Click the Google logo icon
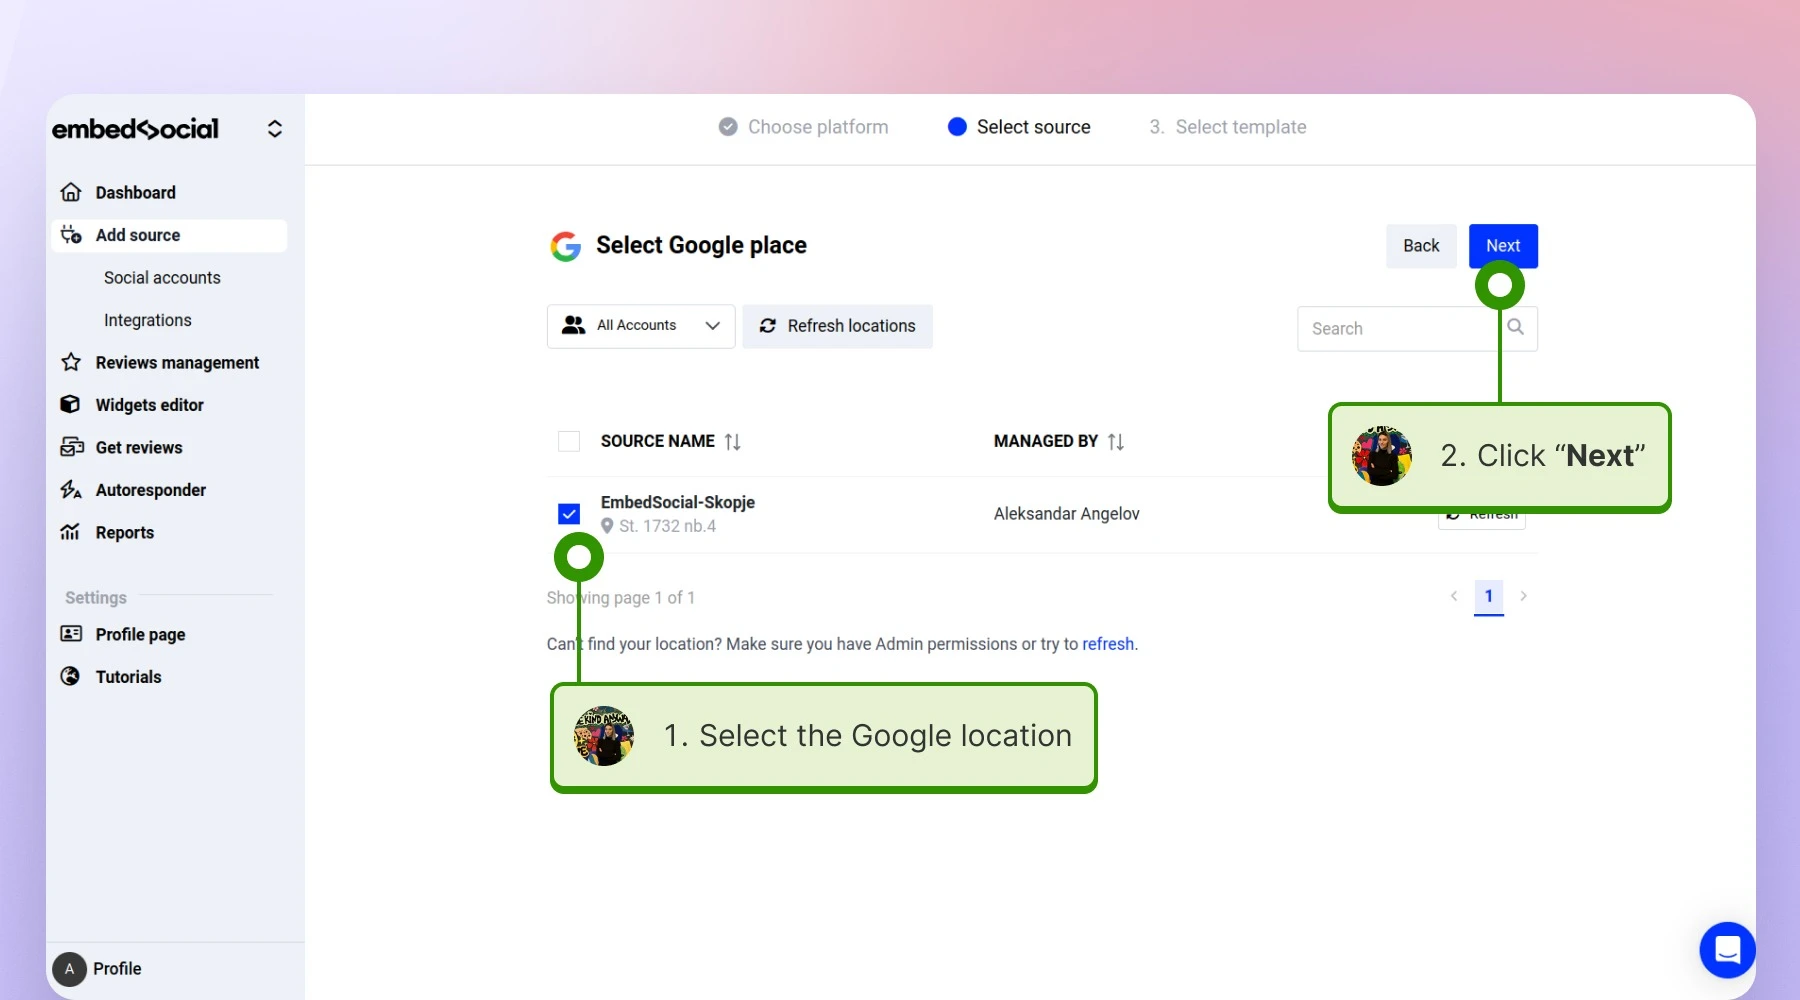This screenshot has height=1000, width=1800. click(566, 246)
